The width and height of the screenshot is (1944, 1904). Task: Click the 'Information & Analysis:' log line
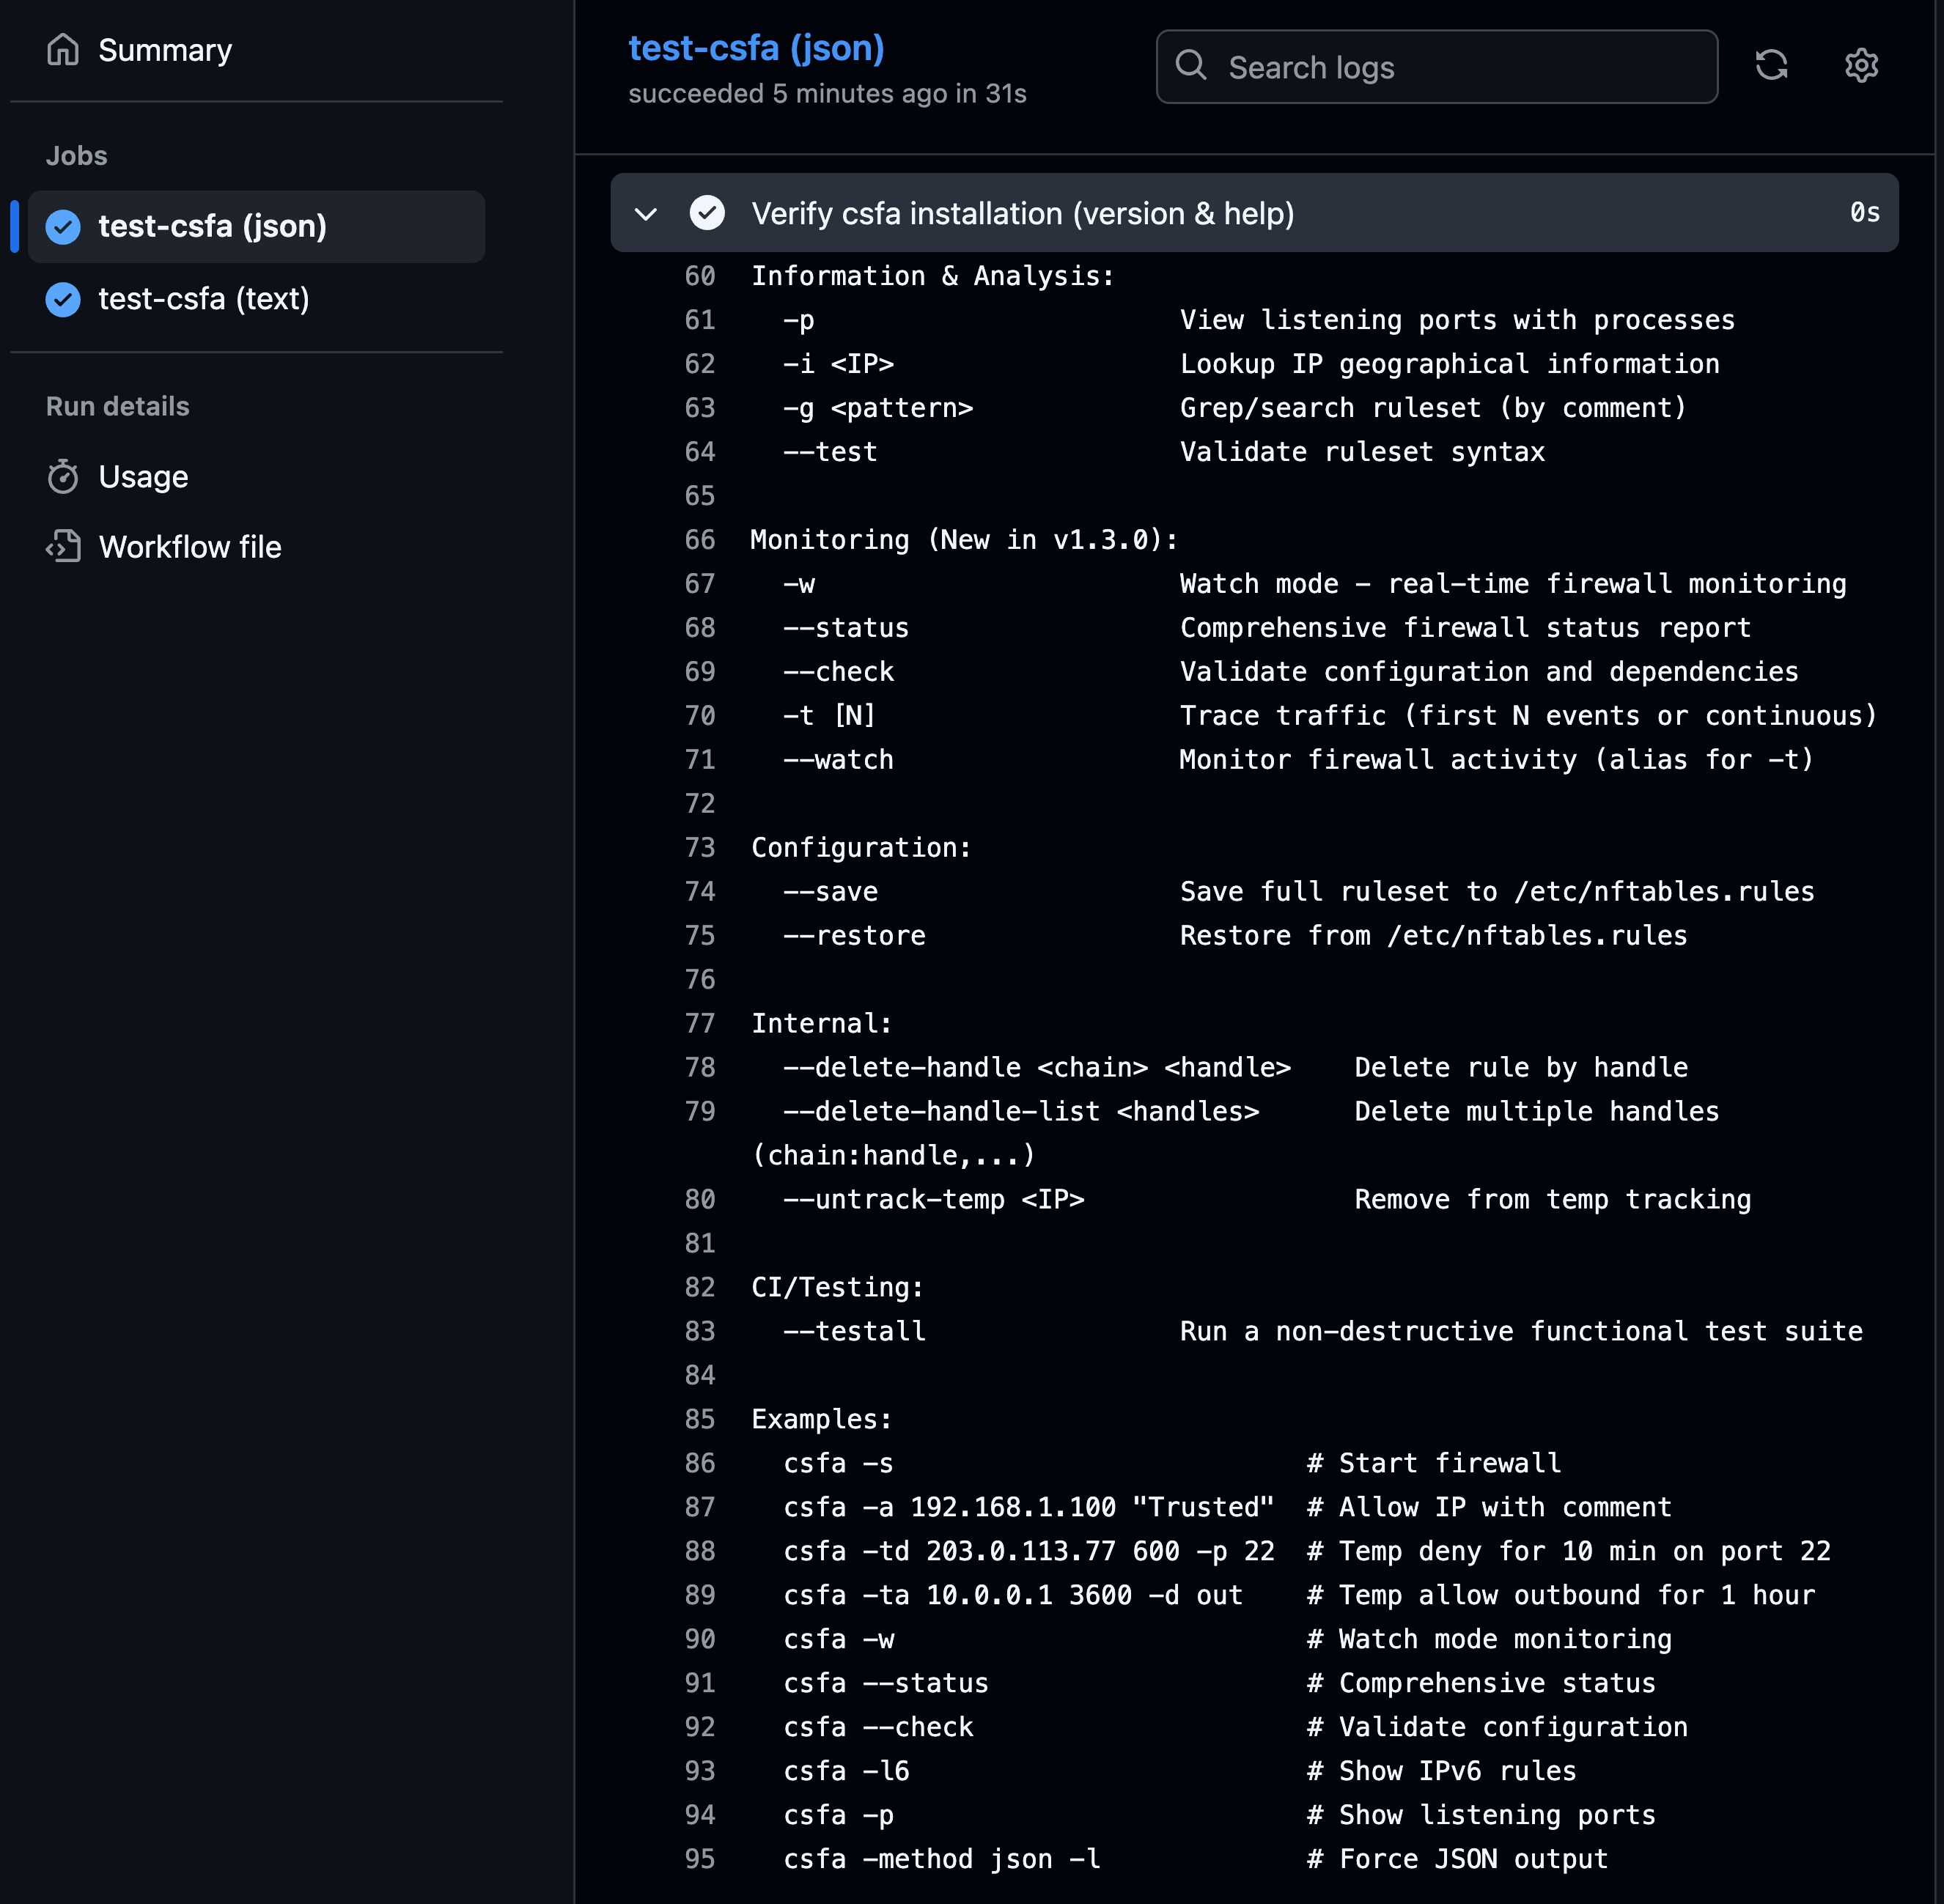tap(932, 276)
